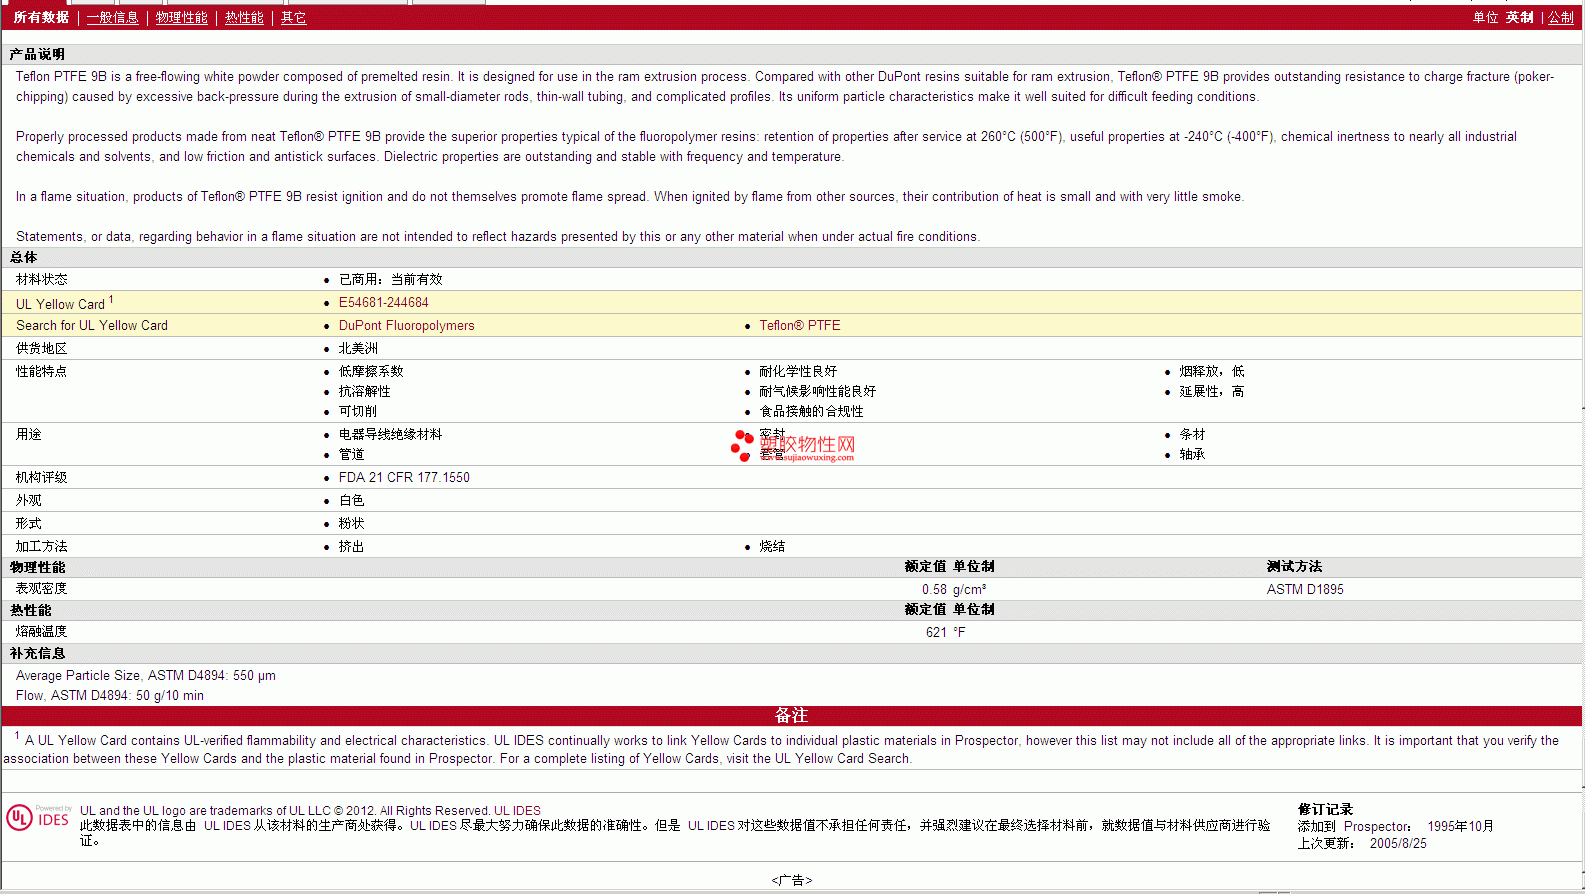Click the Average Particle Size 550 µm line
This screenshot has height=894, width=1585.
pyautogui.click(x=146, y=676)
